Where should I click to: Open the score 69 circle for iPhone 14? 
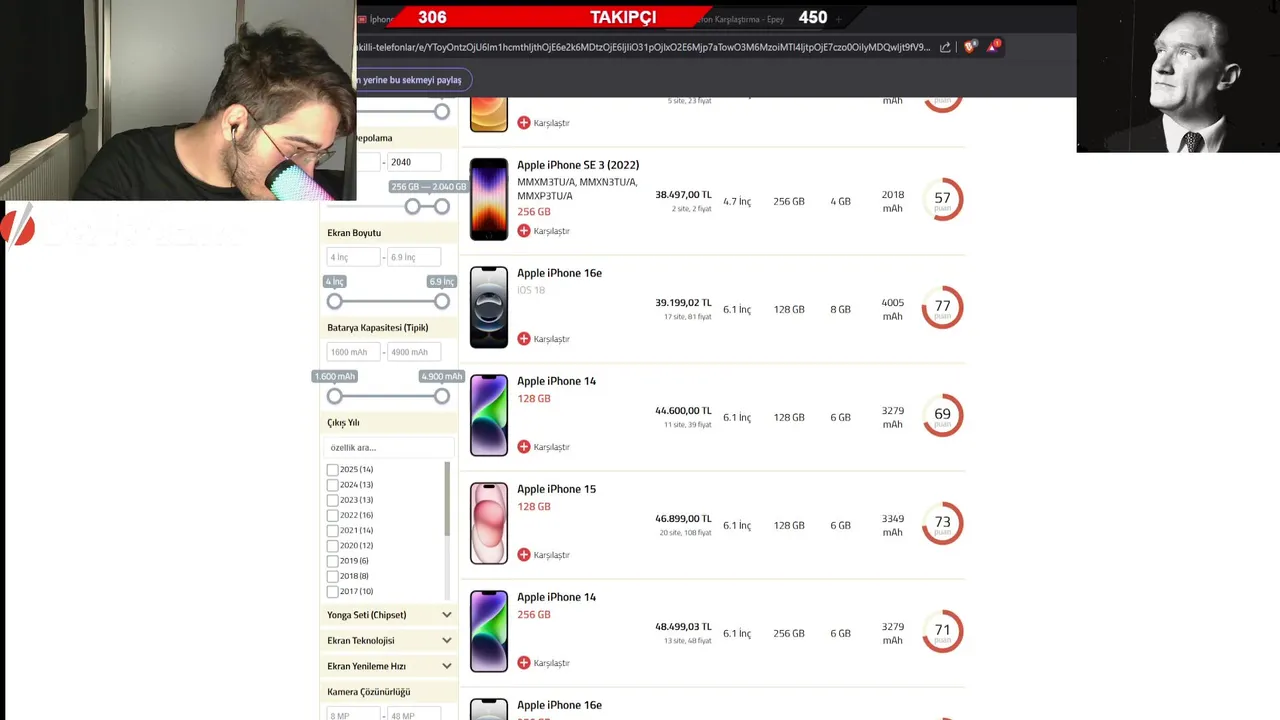click(942, 415)
